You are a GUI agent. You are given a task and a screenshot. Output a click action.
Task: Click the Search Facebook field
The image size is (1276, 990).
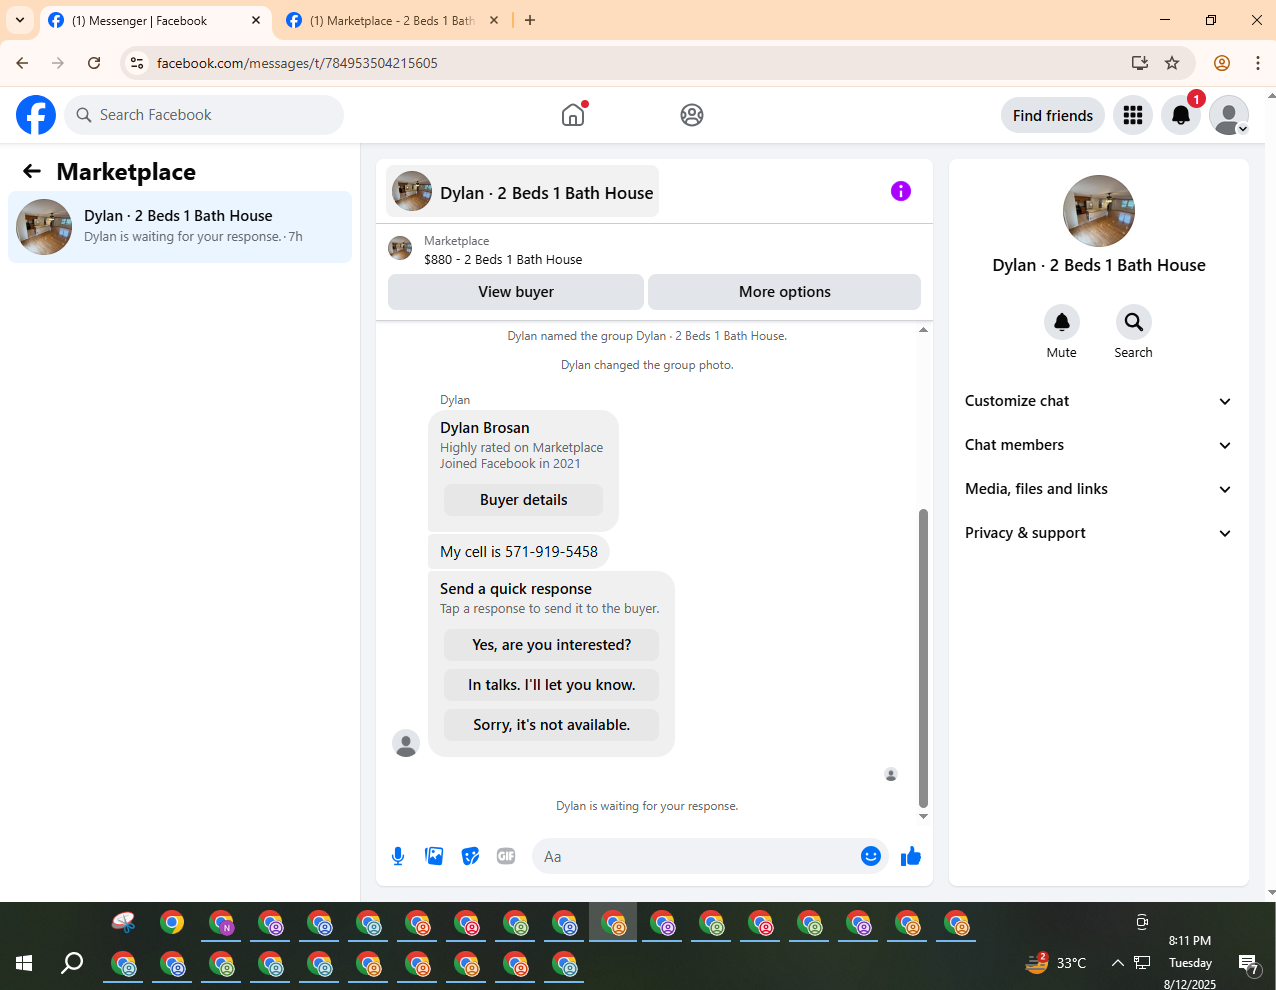pos(204,115)
